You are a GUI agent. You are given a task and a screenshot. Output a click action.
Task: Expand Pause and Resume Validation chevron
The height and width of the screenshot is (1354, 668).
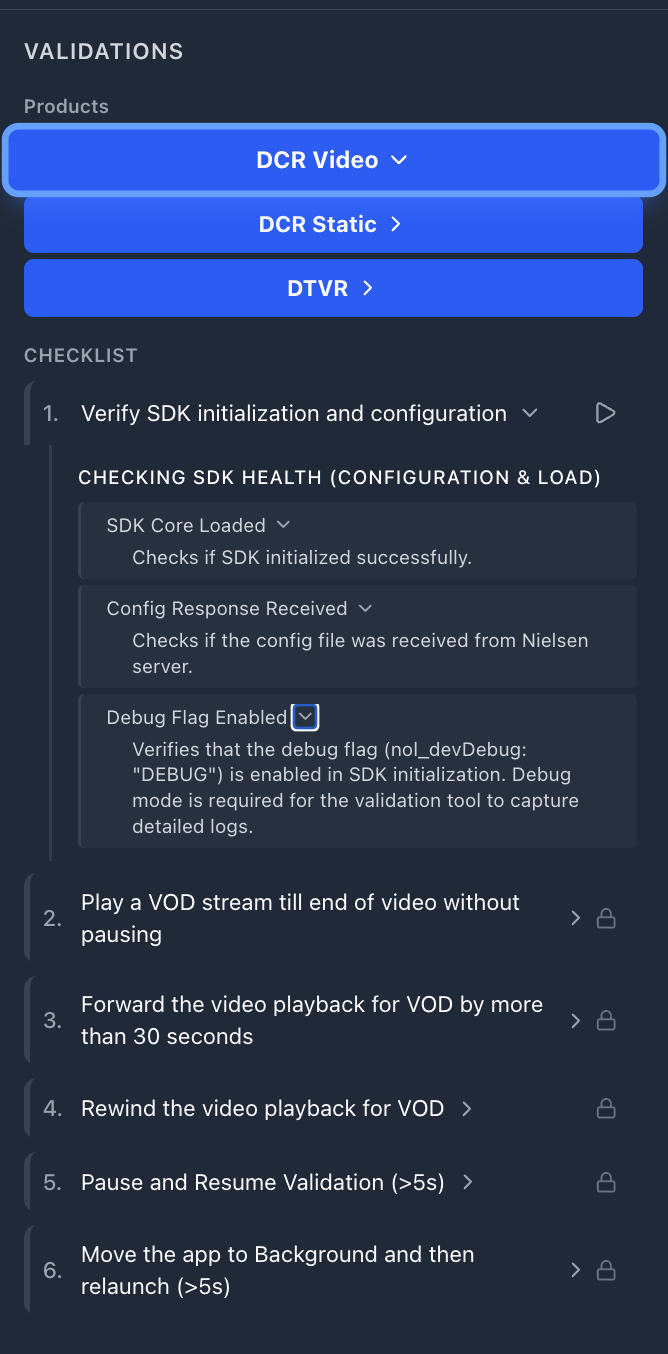[x=466, y=1182]
